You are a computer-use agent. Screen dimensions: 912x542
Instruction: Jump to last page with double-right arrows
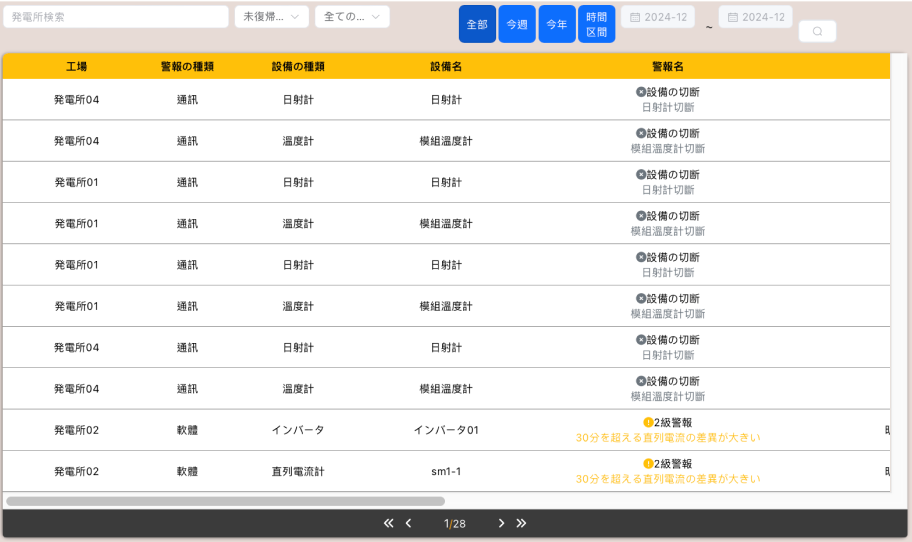pos(521,523)
